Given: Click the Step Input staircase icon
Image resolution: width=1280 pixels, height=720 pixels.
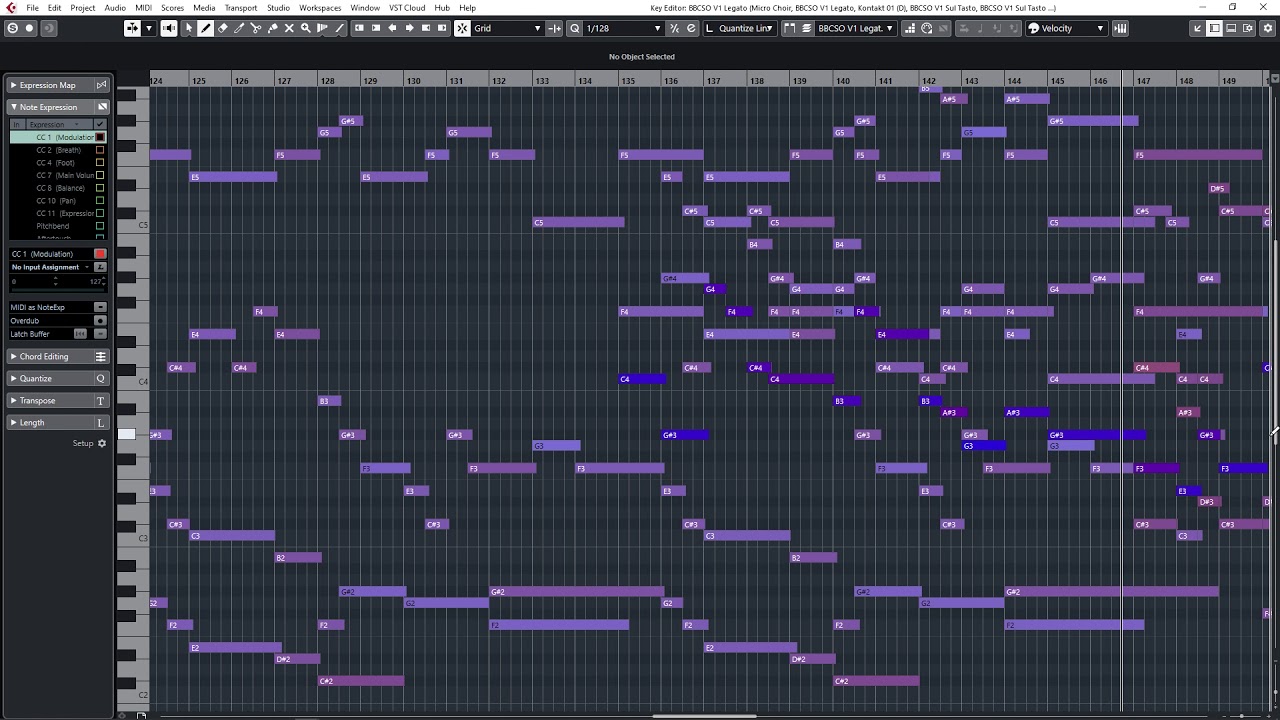Looking at the screenshot, I should [x=910, y=28].
